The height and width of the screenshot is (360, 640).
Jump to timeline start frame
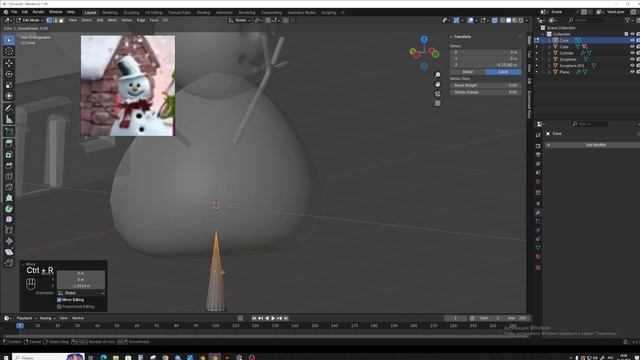pyautogui.click(x=254, y=318)
